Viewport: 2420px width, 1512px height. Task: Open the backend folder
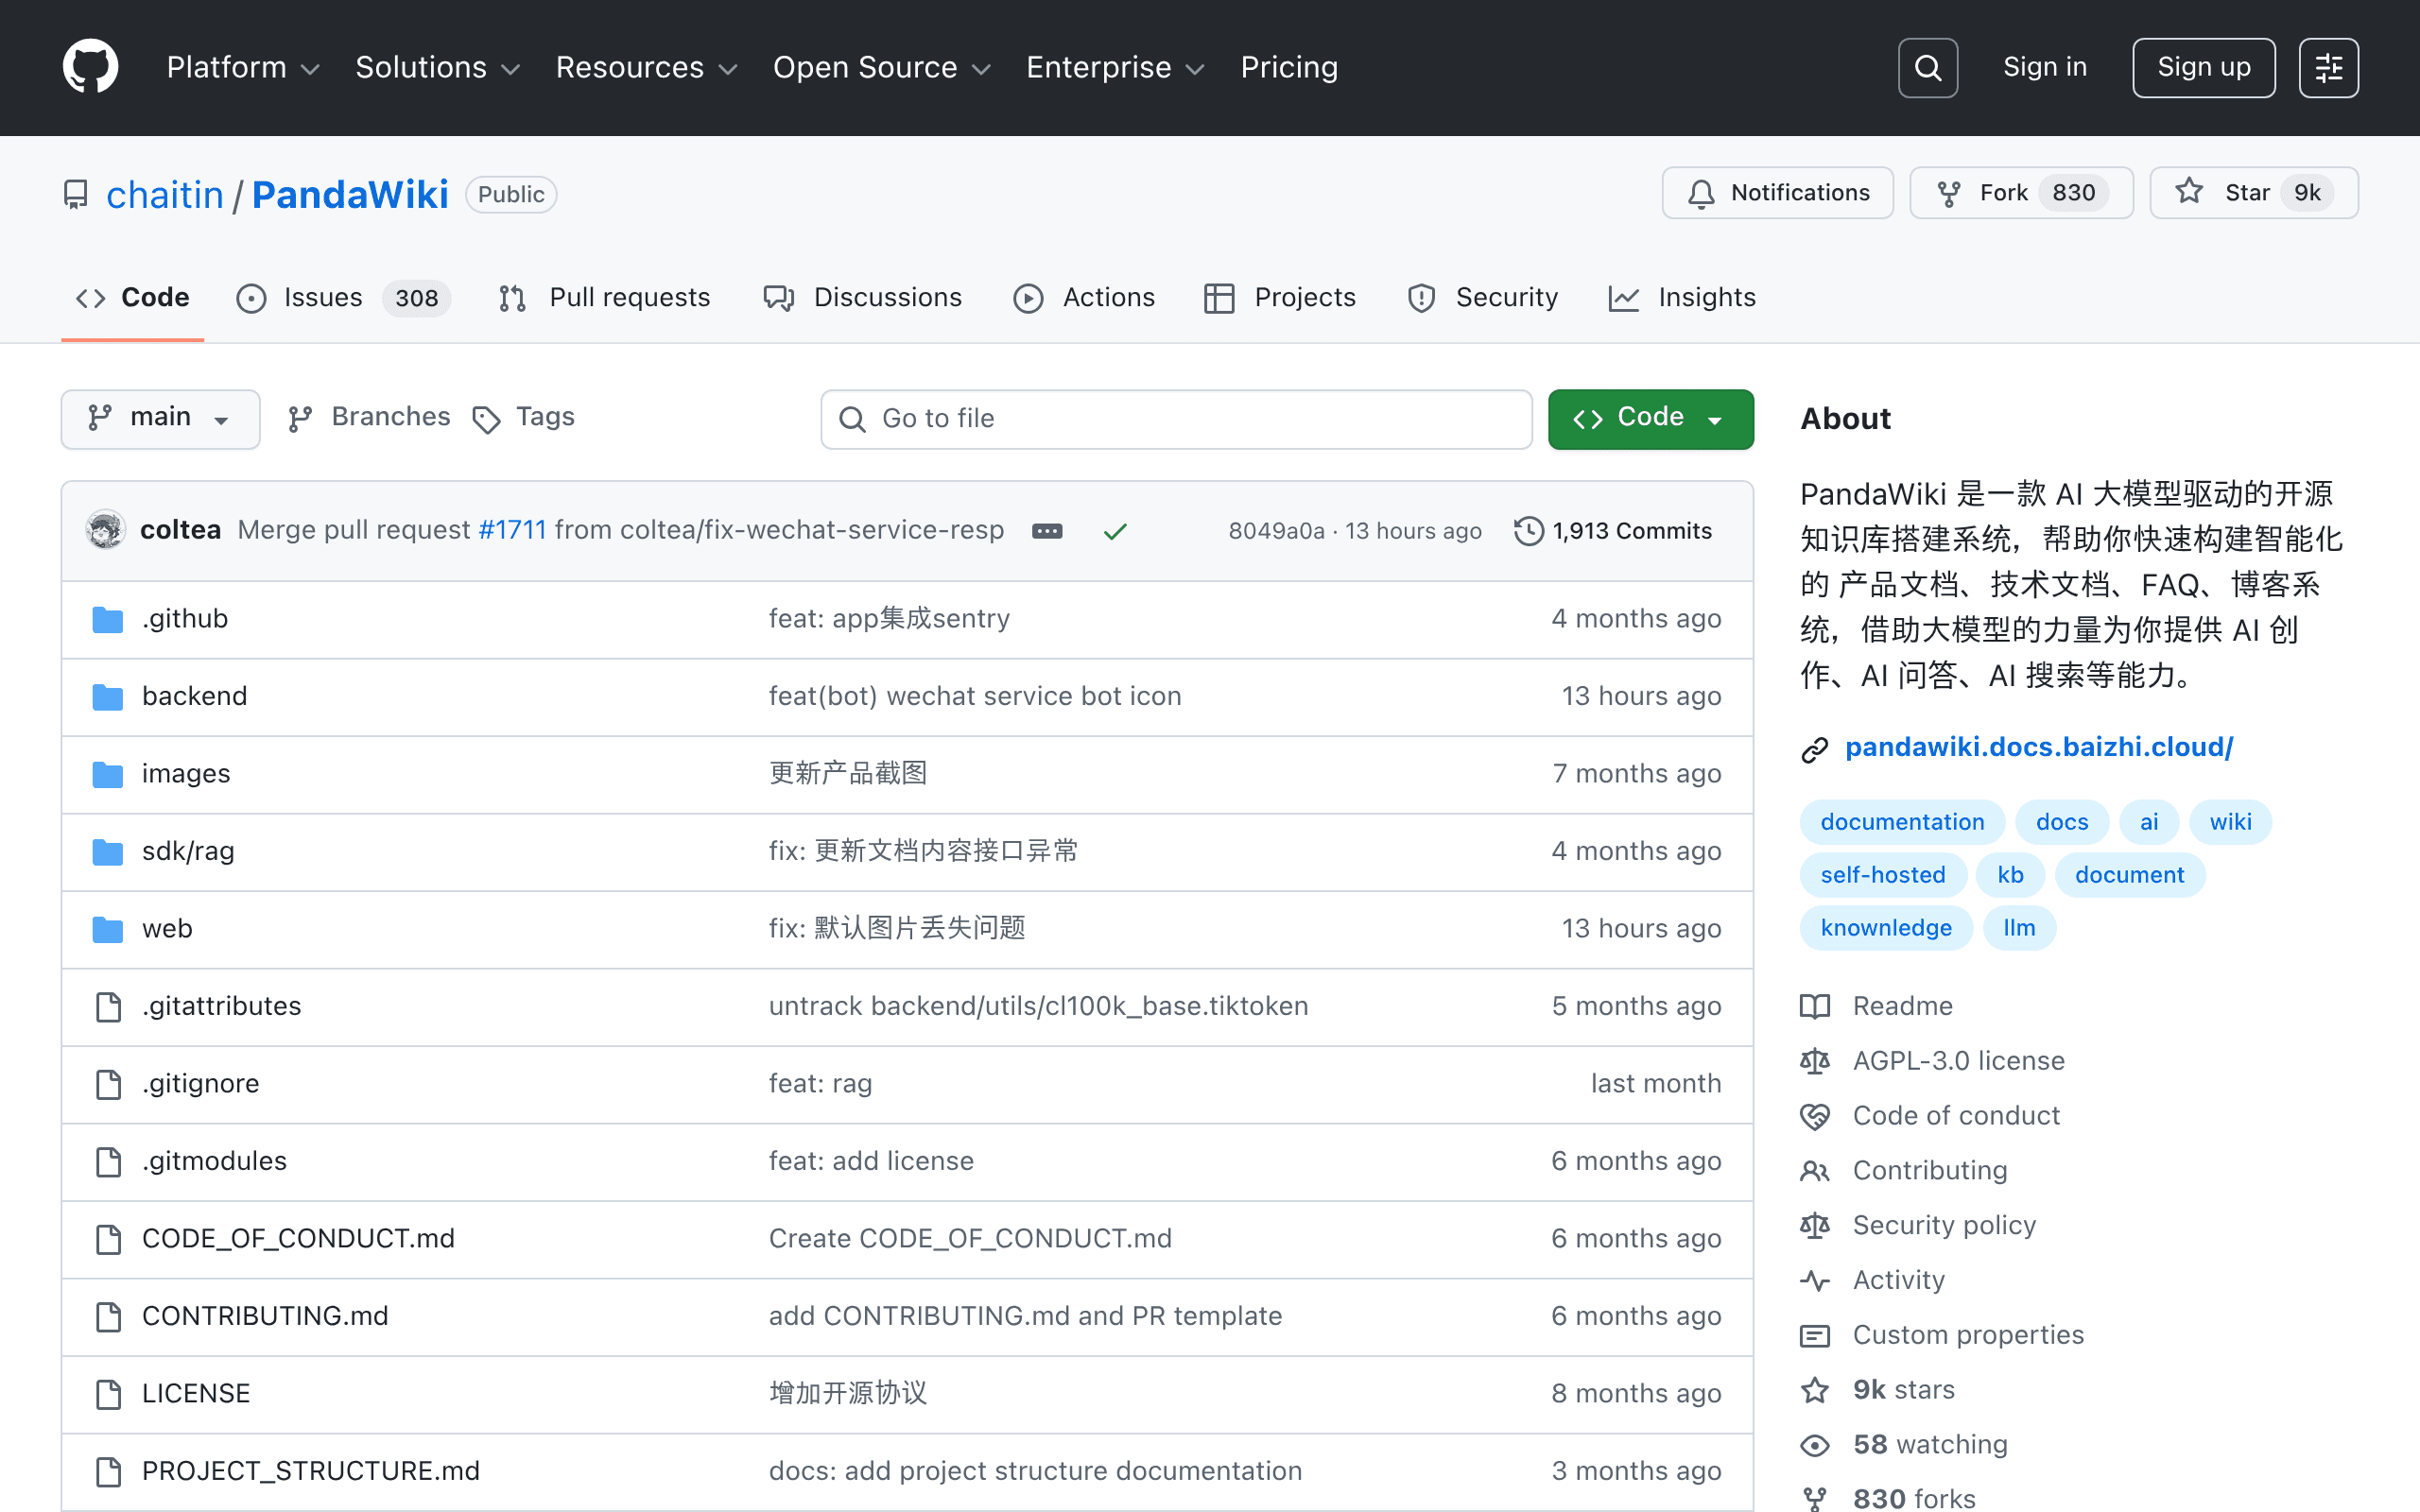coord(194,696)
